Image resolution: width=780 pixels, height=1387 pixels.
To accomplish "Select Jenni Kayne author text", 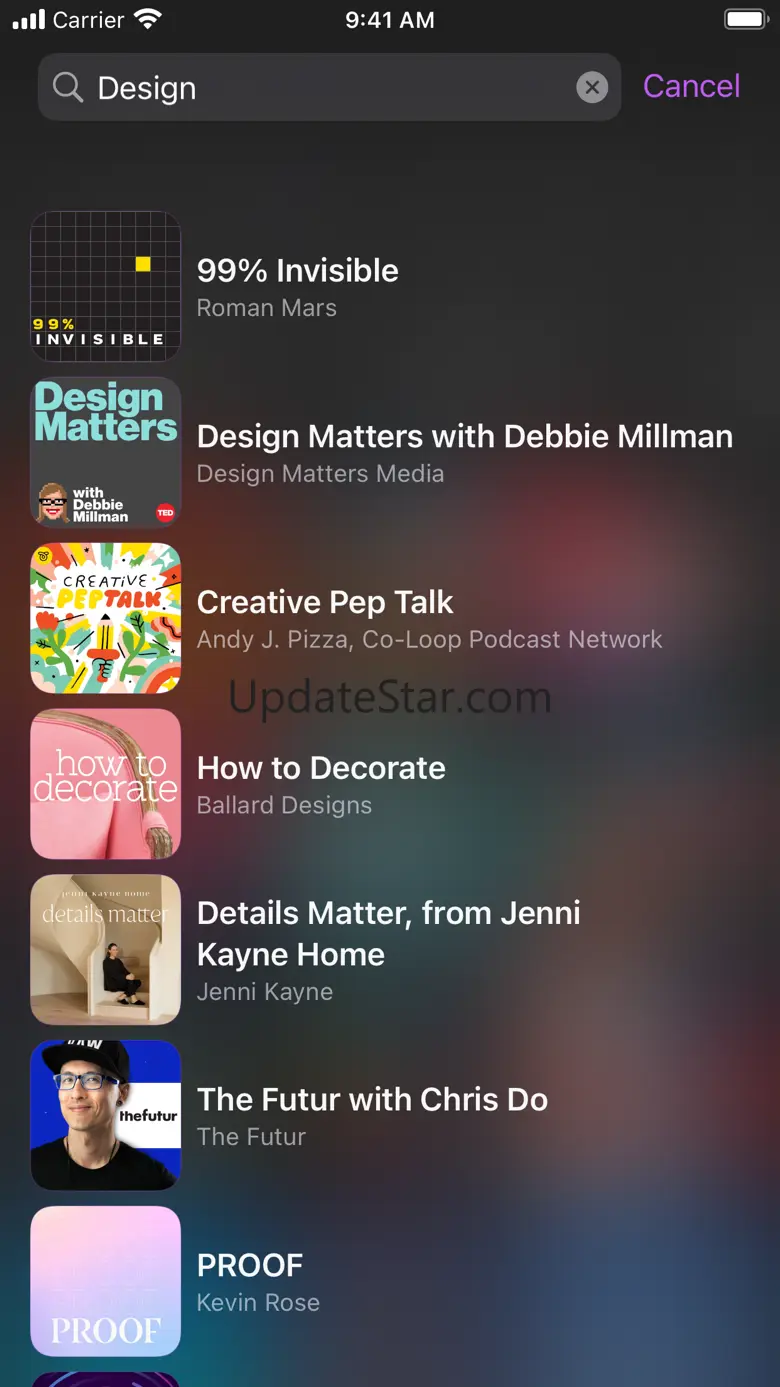I will (265, 992).
